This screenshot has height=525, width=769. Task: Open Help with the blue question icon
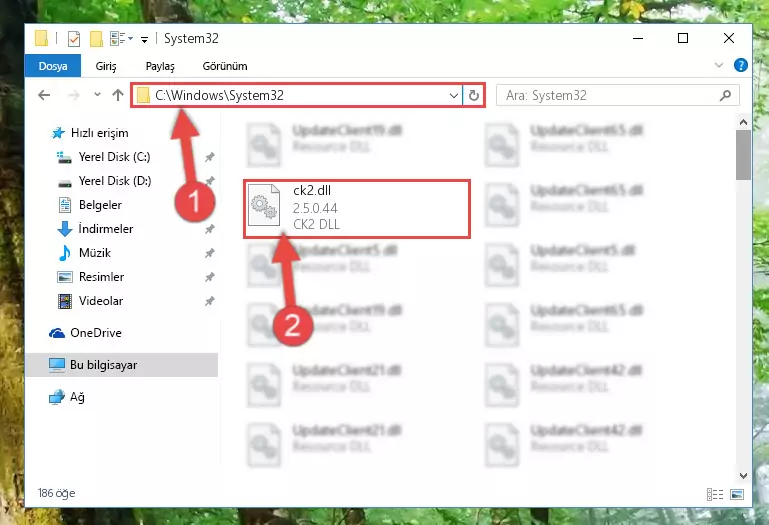tap(741, 65)
